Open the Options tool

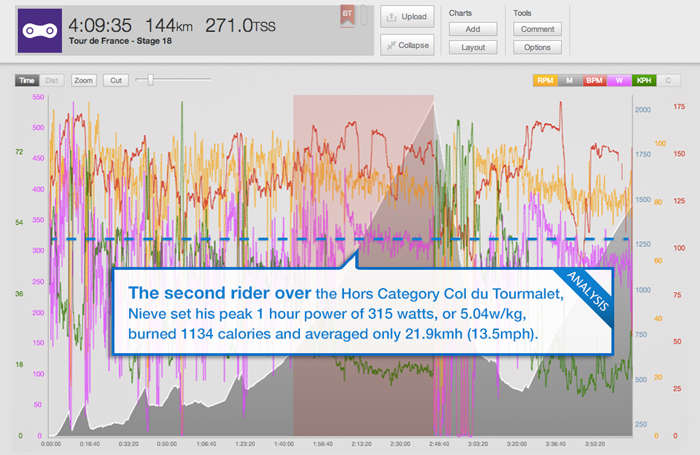(537, 47)
